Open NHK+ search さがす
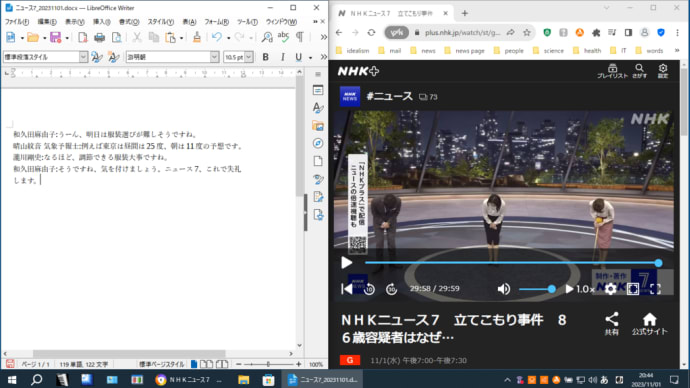The image size is (690, 388). (639, 71)
